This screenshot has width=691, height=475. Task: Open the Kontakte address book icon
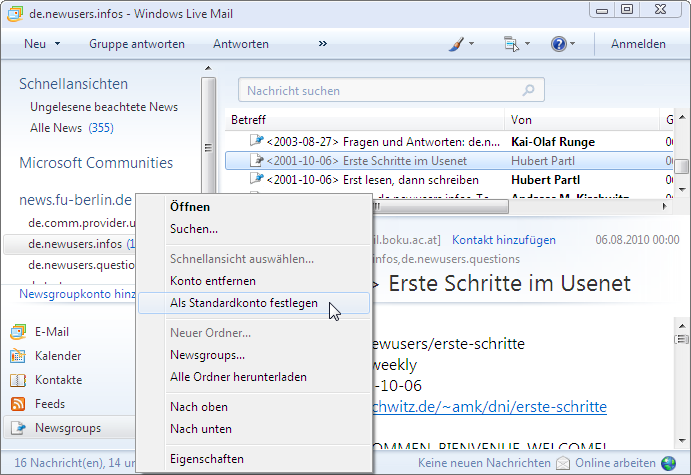[x=17, y=380]
